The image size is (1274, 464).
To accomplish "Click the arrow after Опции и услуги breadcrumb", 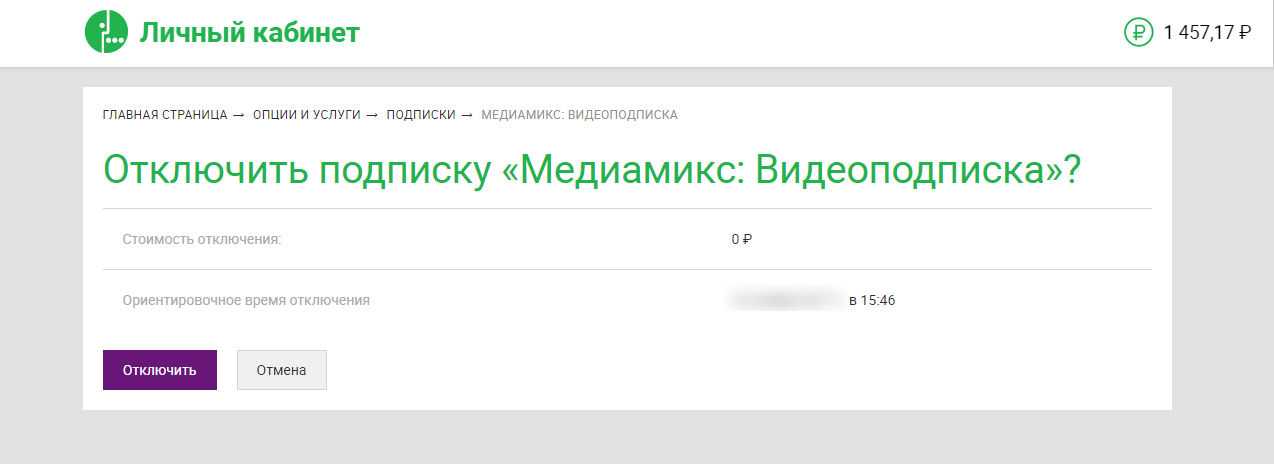I will [372, 115].
